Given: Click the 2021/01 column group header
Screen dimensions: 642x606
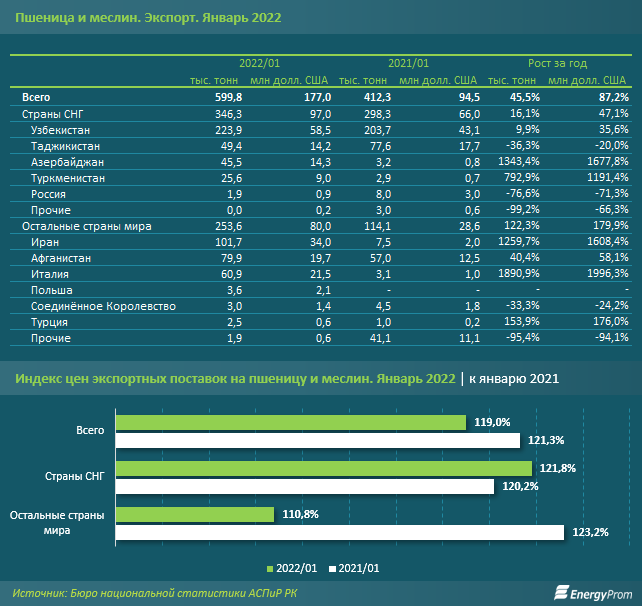Looking at the screenshot, I should (408, 63).
